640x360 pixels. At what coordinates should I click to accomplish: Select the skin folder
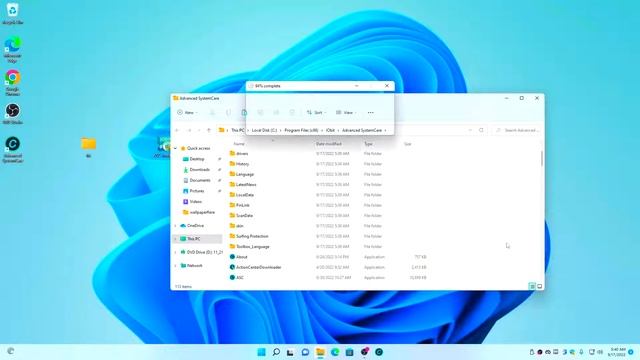tap(240, 226)
